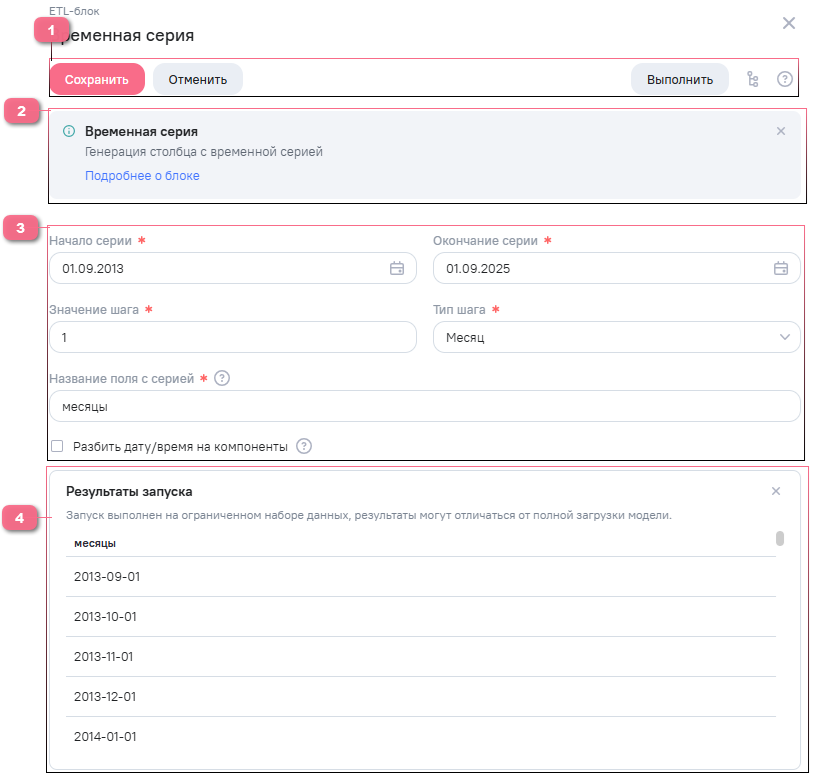This screenshot has height=777, width=813.
Task: Click the Отменить button
Action: pos(197,79)
